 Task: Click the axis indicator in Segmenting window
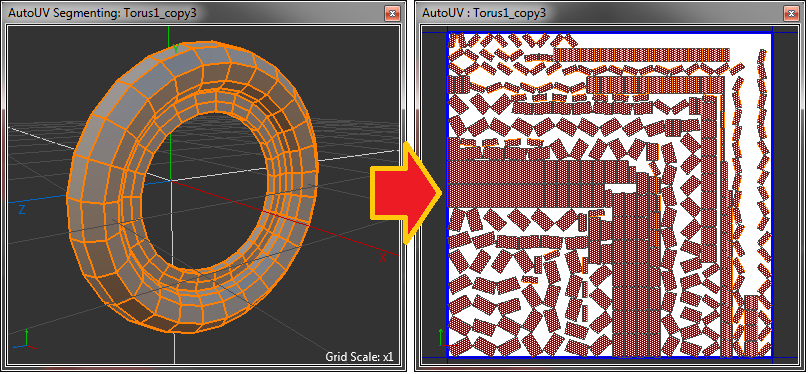(x=26, y=339)
